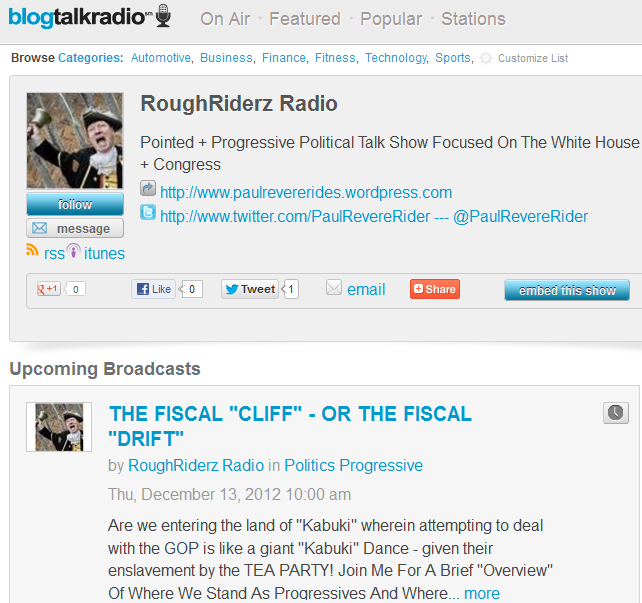Open the Stations navigation tab
642x603 pixels.
(x=473, y=19)
